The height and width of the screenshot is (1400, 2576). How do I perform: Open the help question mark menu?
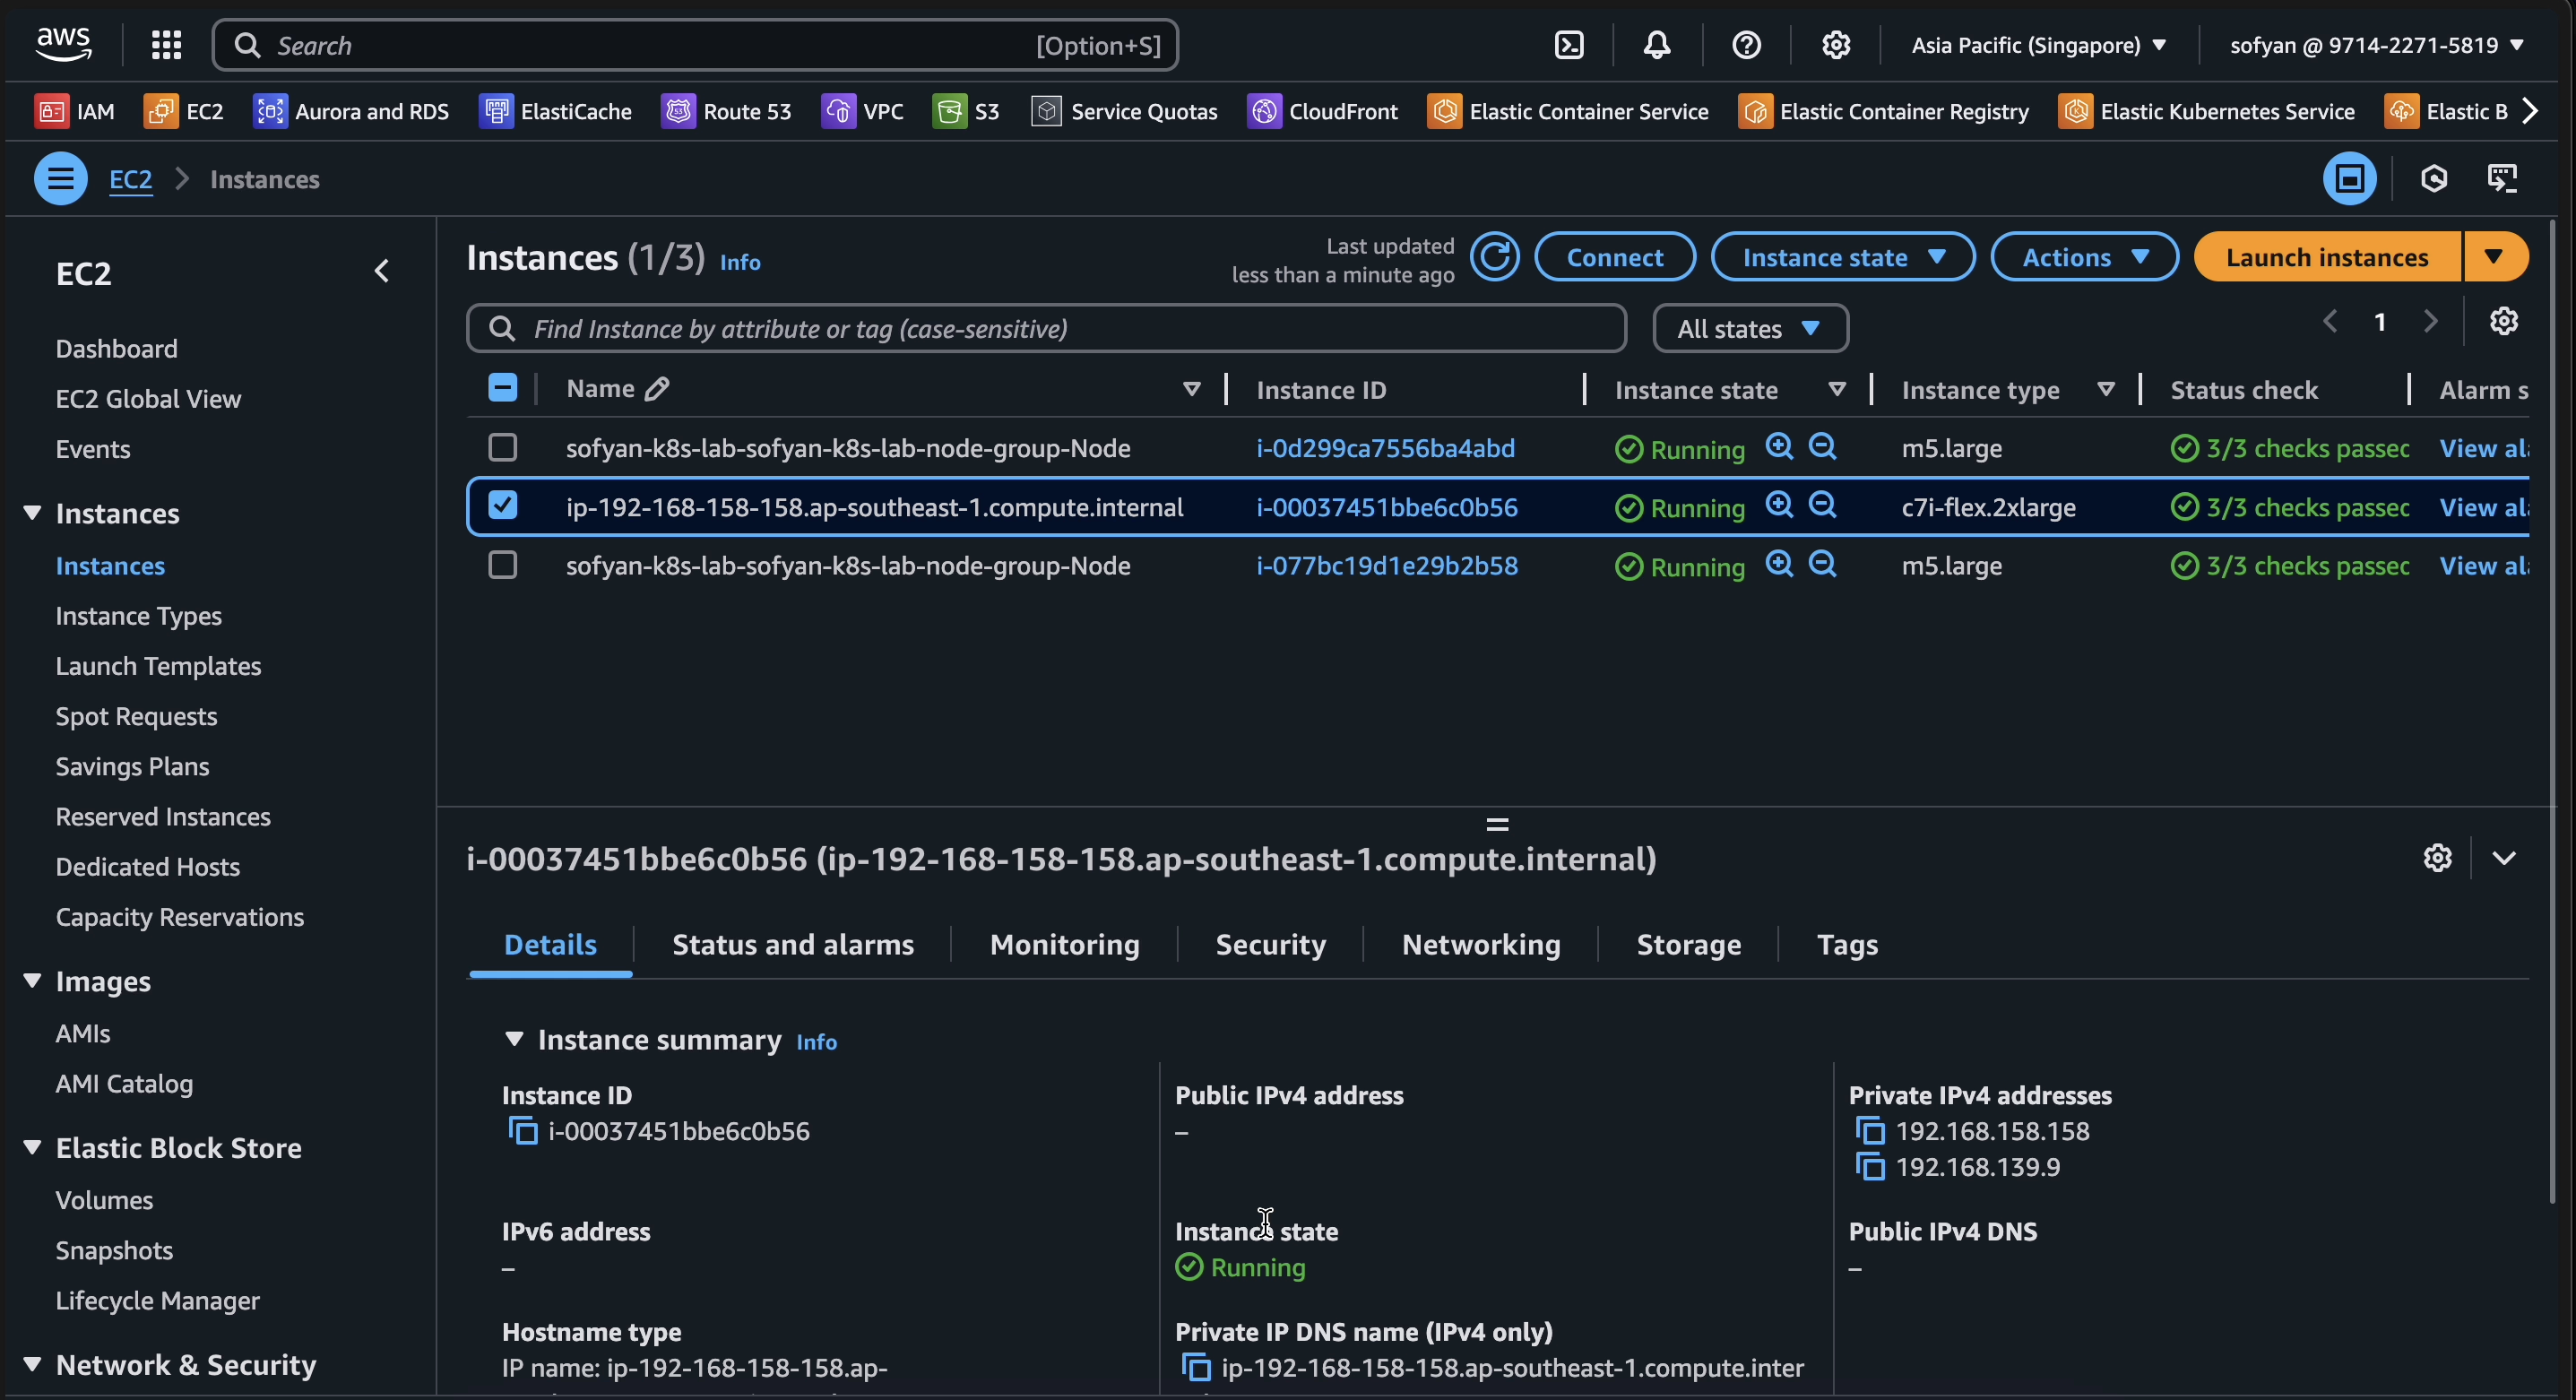click(x=1746, y=45)
